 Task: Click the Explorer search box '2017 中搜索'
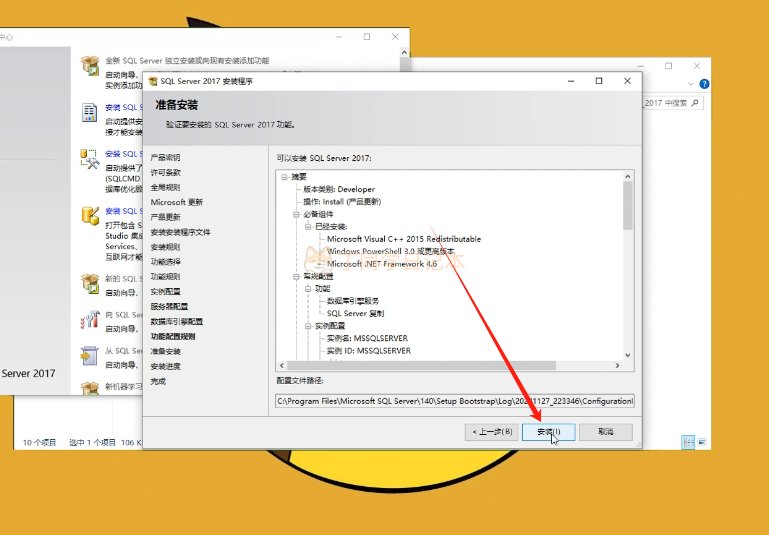click(673, 103)
